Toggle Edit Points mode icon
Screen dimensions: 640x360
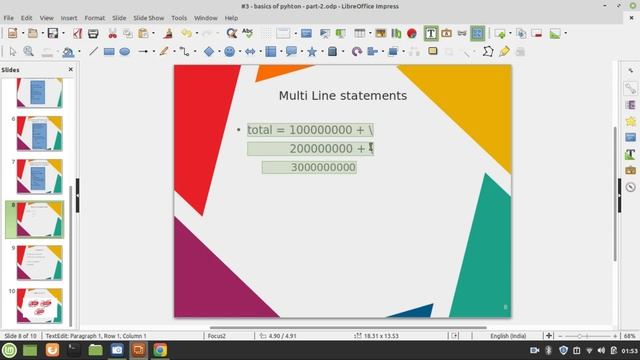[488, 51]
